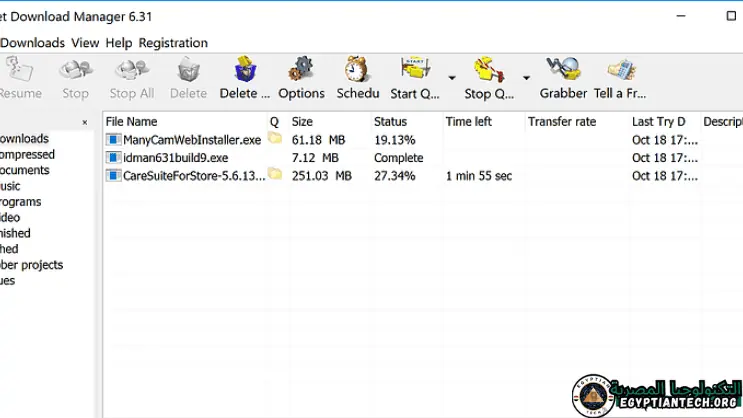Image resolution: width=743 pixels, height=418 pixels.
Task: Click the idman631build9.exe file icon
Action: click(x=113, y=157)
